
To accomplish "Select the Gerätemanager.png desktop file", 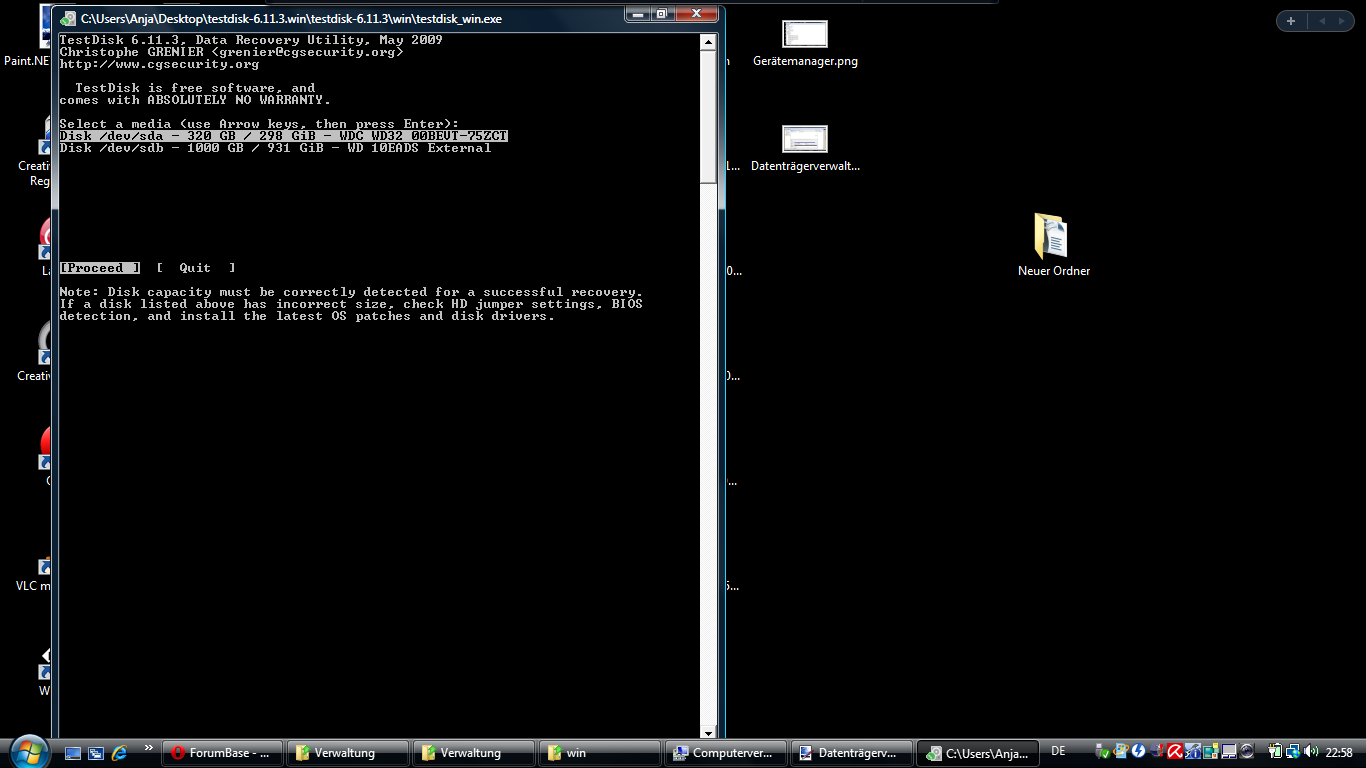I will [805, 44].
